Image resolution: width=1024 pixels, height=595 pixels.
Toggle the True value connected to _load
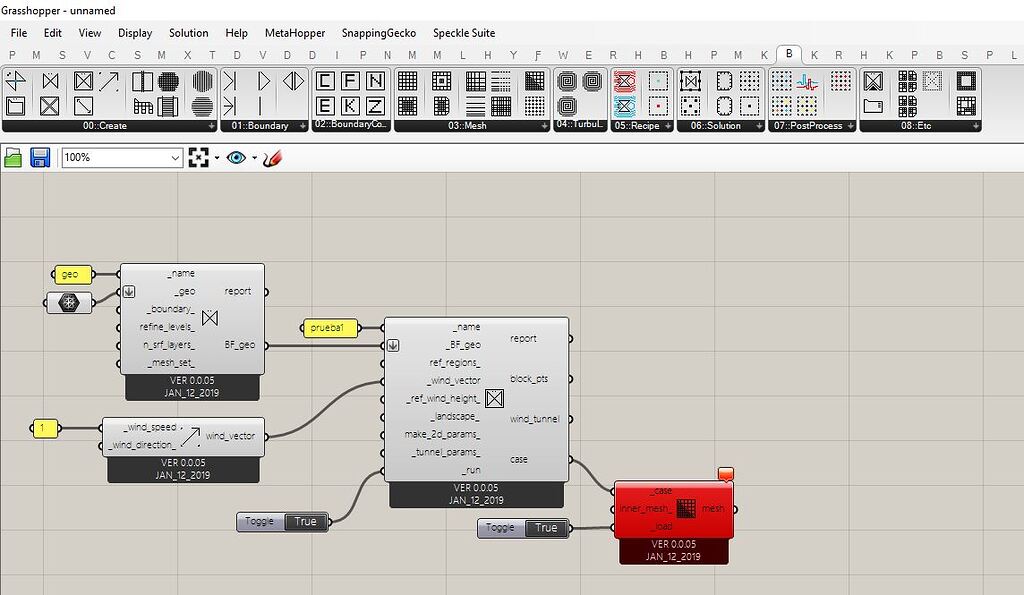pyautogui.click(x=546, y=528)
